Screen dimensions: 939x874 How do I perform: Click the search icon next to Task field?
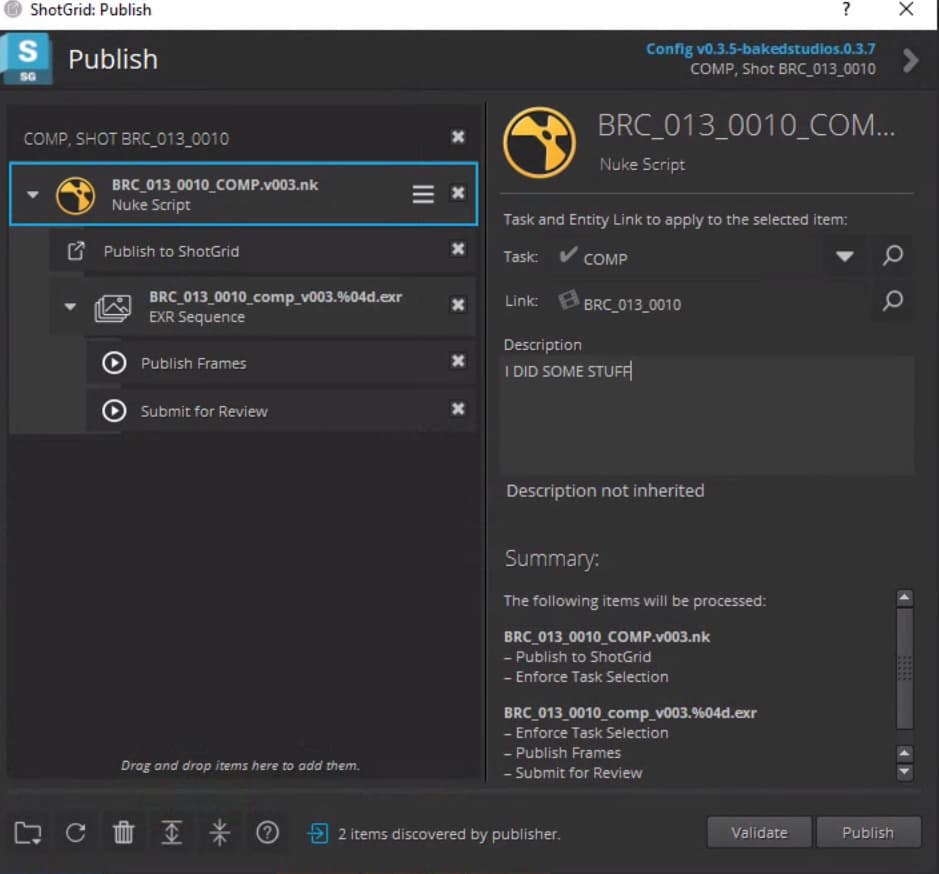click(892, 256)
